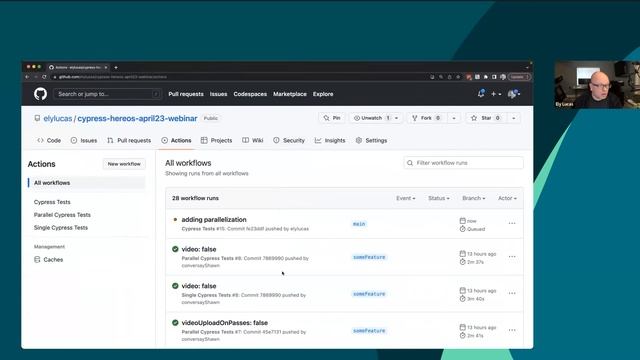Click the browser back arrow

[27, 77]
